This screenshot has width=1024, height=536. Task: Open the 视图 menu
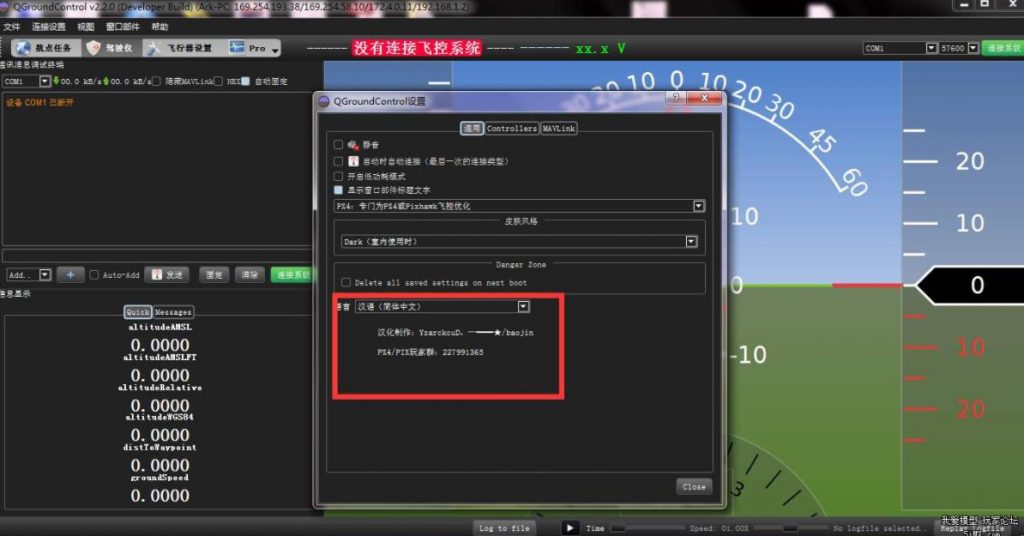pyautogui.click(x=86, y=27)
